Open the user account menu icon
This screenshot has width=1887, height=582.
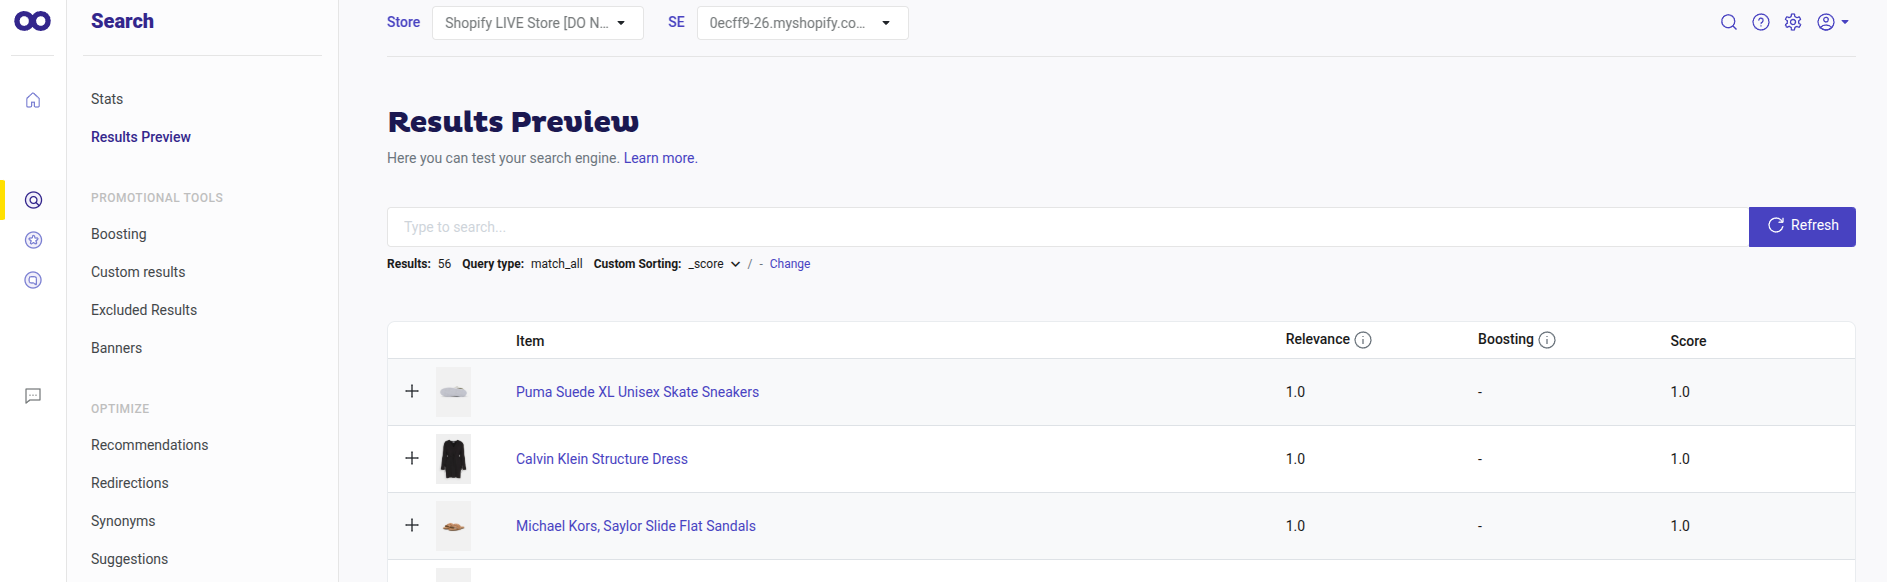[1832, 22]
